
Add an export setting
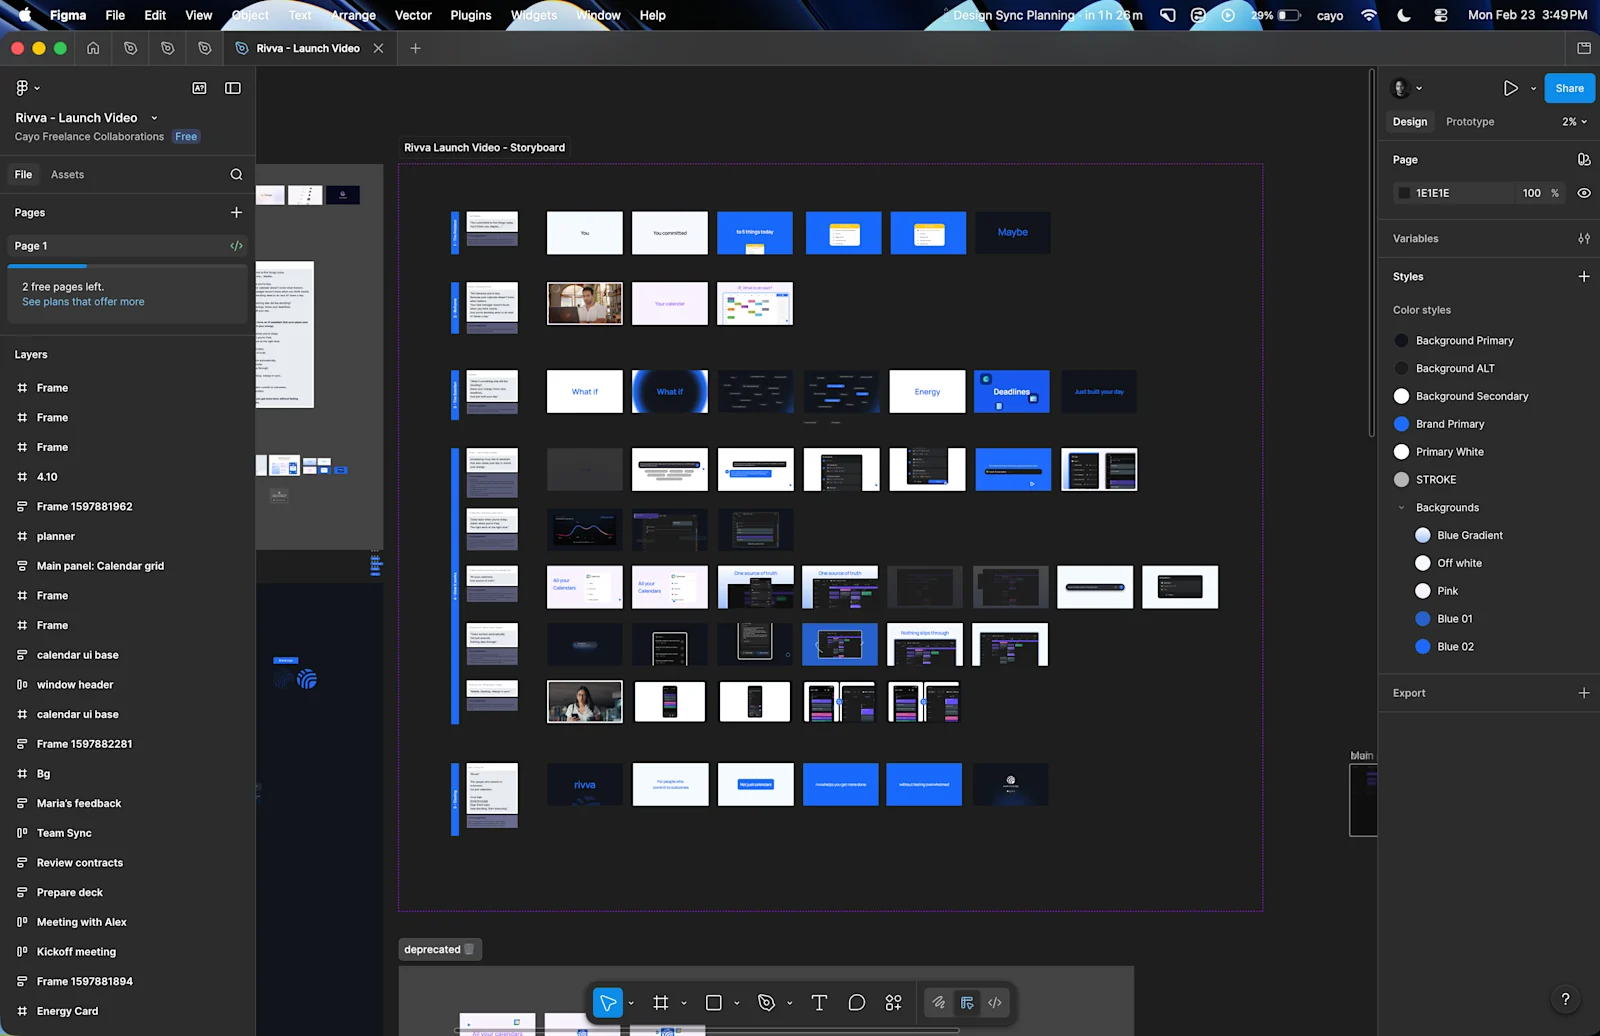click(1584, 692)
